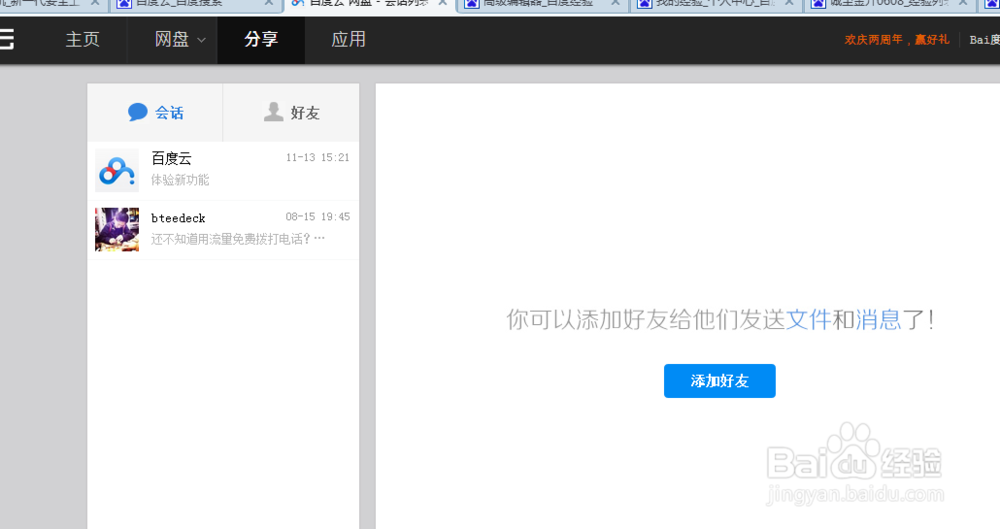Click the 欢庆两周年，赢好礼 promo link
Screen dimensions: 1000x529
click(x=897, y=40)
